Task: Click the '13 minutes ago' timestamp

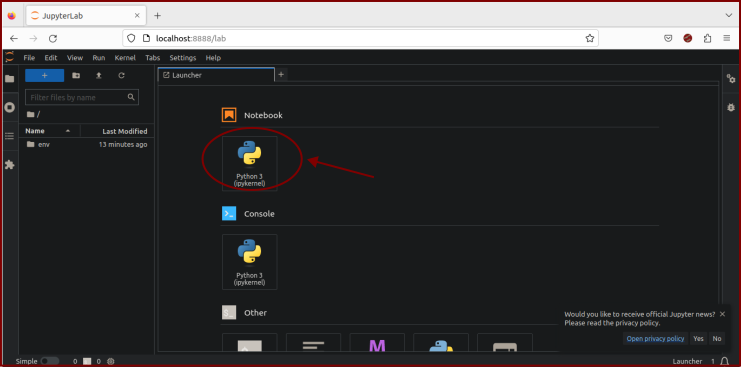Action: tap(123, 145)
